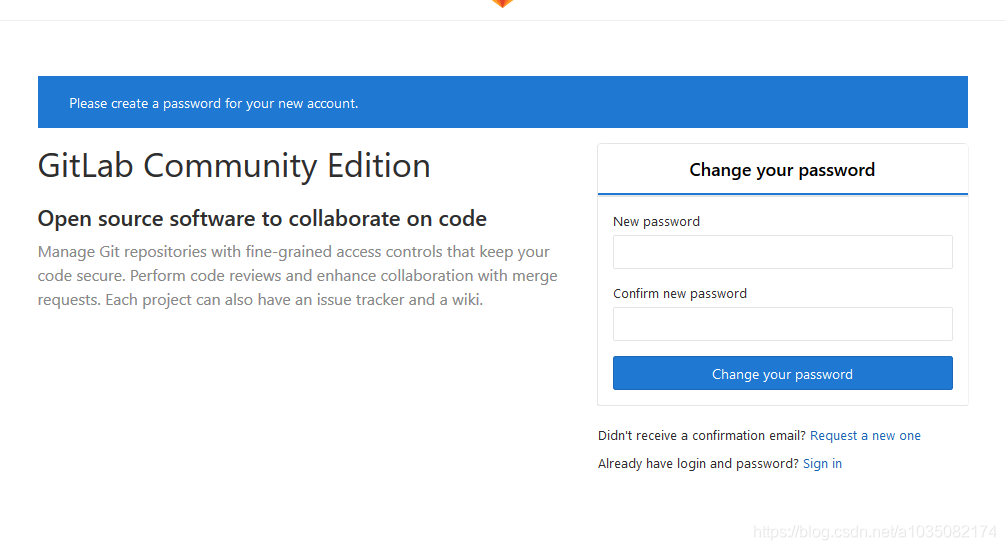Click the 'Please create a password' notice text
Screen dimensions: 1006x550
pos(214,103)
